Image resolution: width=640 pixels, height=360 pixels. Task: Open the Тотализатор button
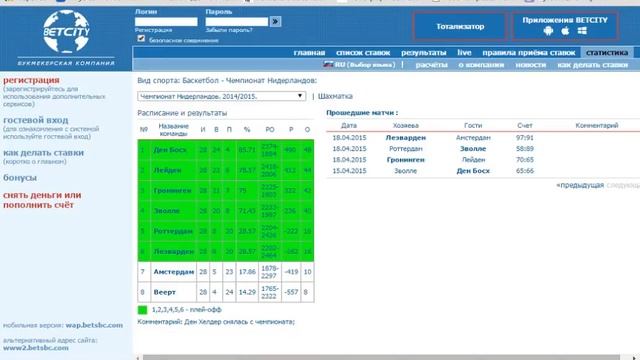[x=460, y=27]
